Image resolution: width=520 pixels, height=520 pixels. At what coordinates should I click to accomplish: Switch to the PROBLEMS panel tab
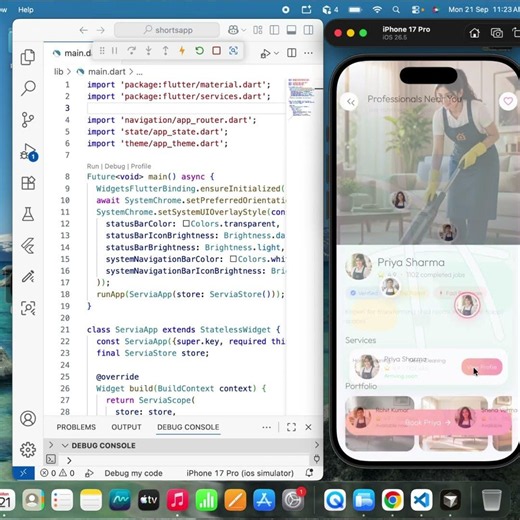click(76, 427)
